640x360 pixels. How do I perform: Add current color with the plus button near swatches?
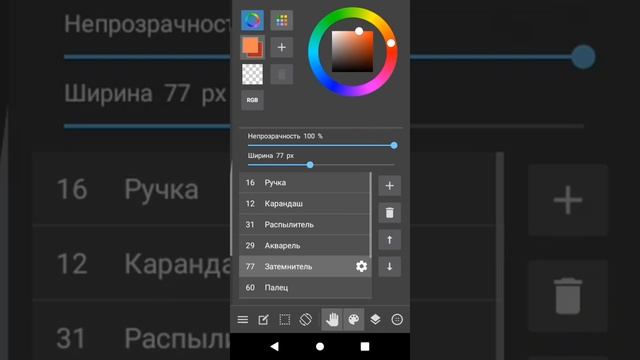pos(282,47)
